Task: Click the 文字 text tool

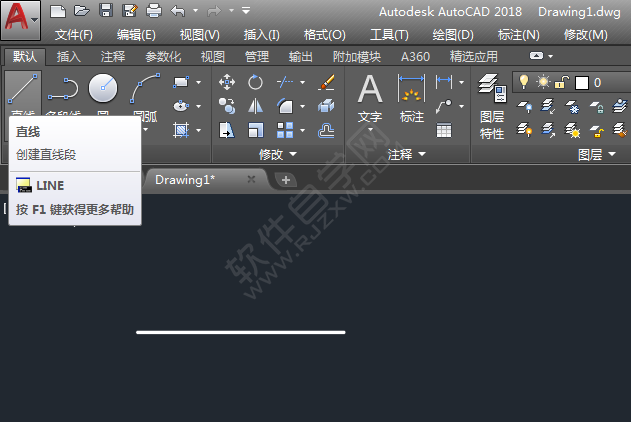Action: tap(370, 100)
